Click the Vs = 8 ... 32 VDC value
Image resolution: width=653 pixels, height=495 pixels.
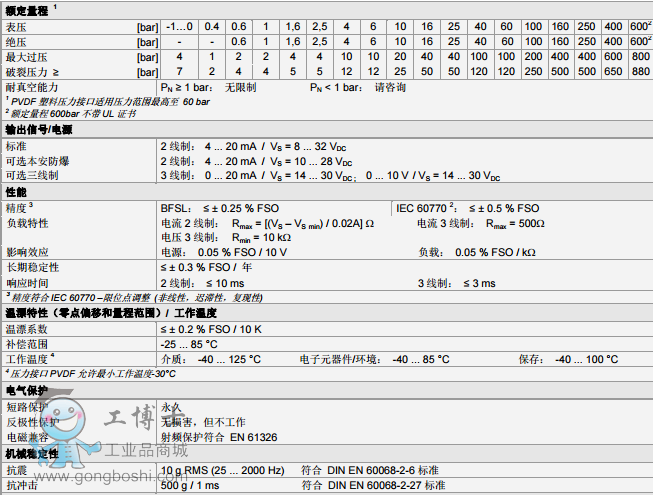(308, 147)
